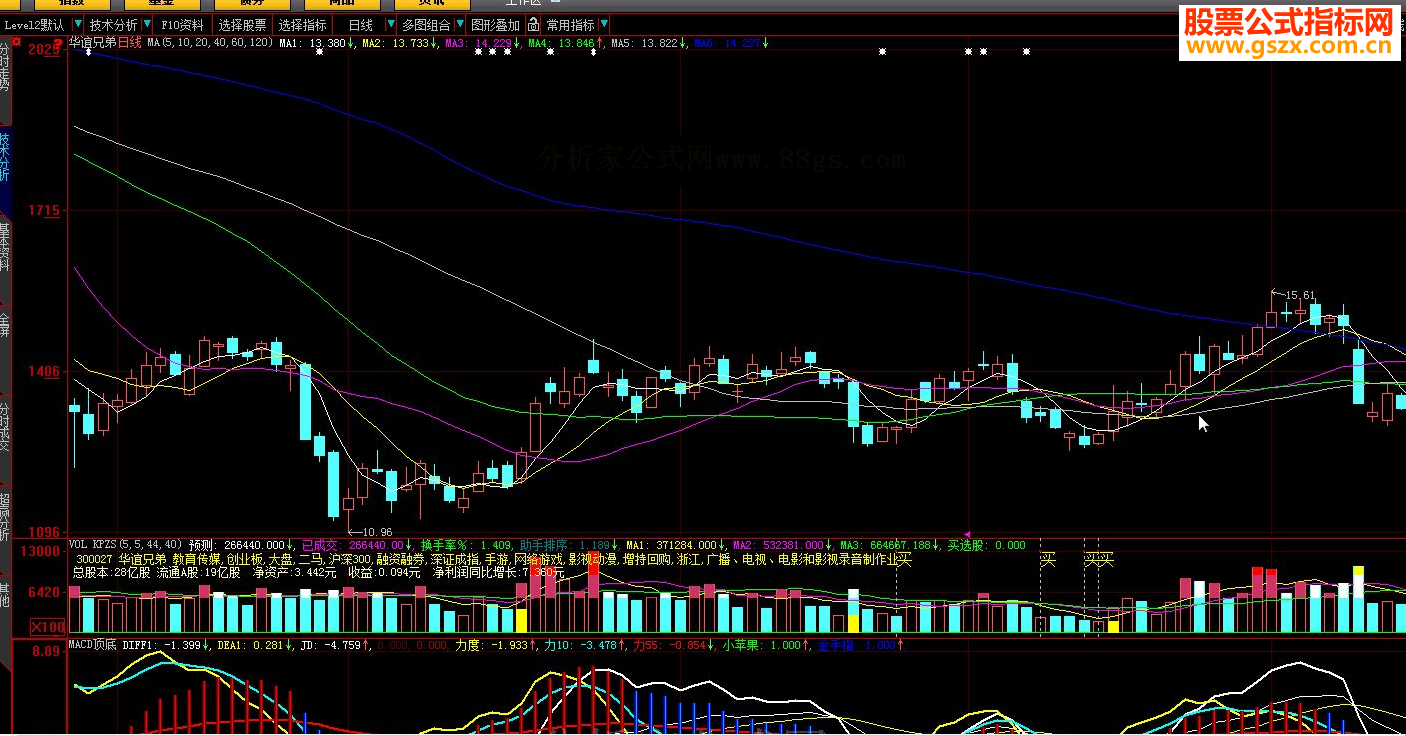The width and height of the screenshot is (1406, 736).
Task: Click the star info marker below MA1 value
Action: click(319, 52)
